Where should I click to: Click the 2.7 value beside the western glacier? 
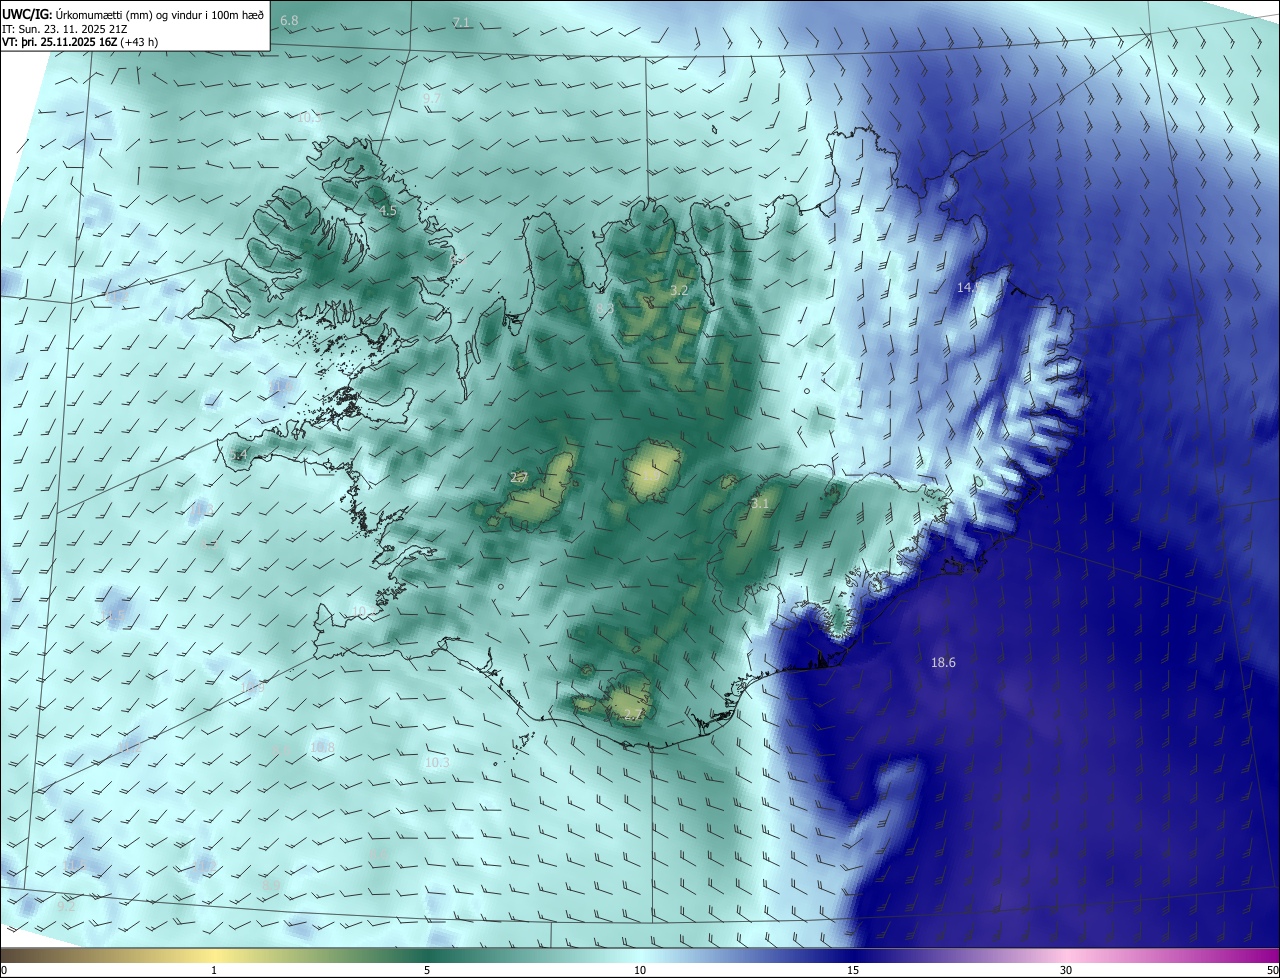(x=519, y=478)
